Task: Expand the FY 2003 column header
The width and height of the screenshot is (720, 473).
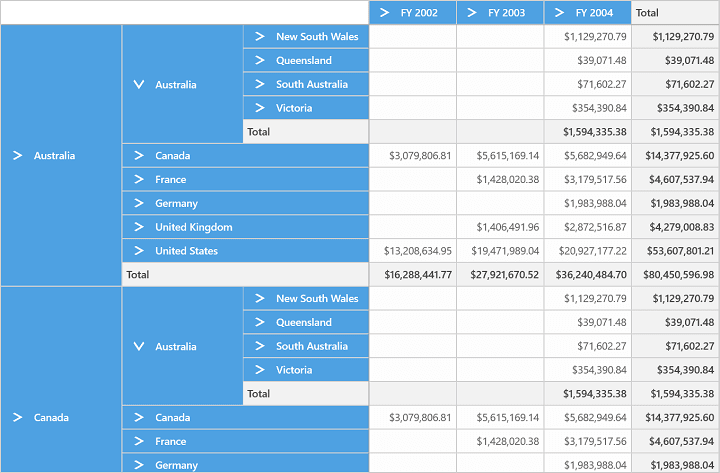Action: click(472, 13)
